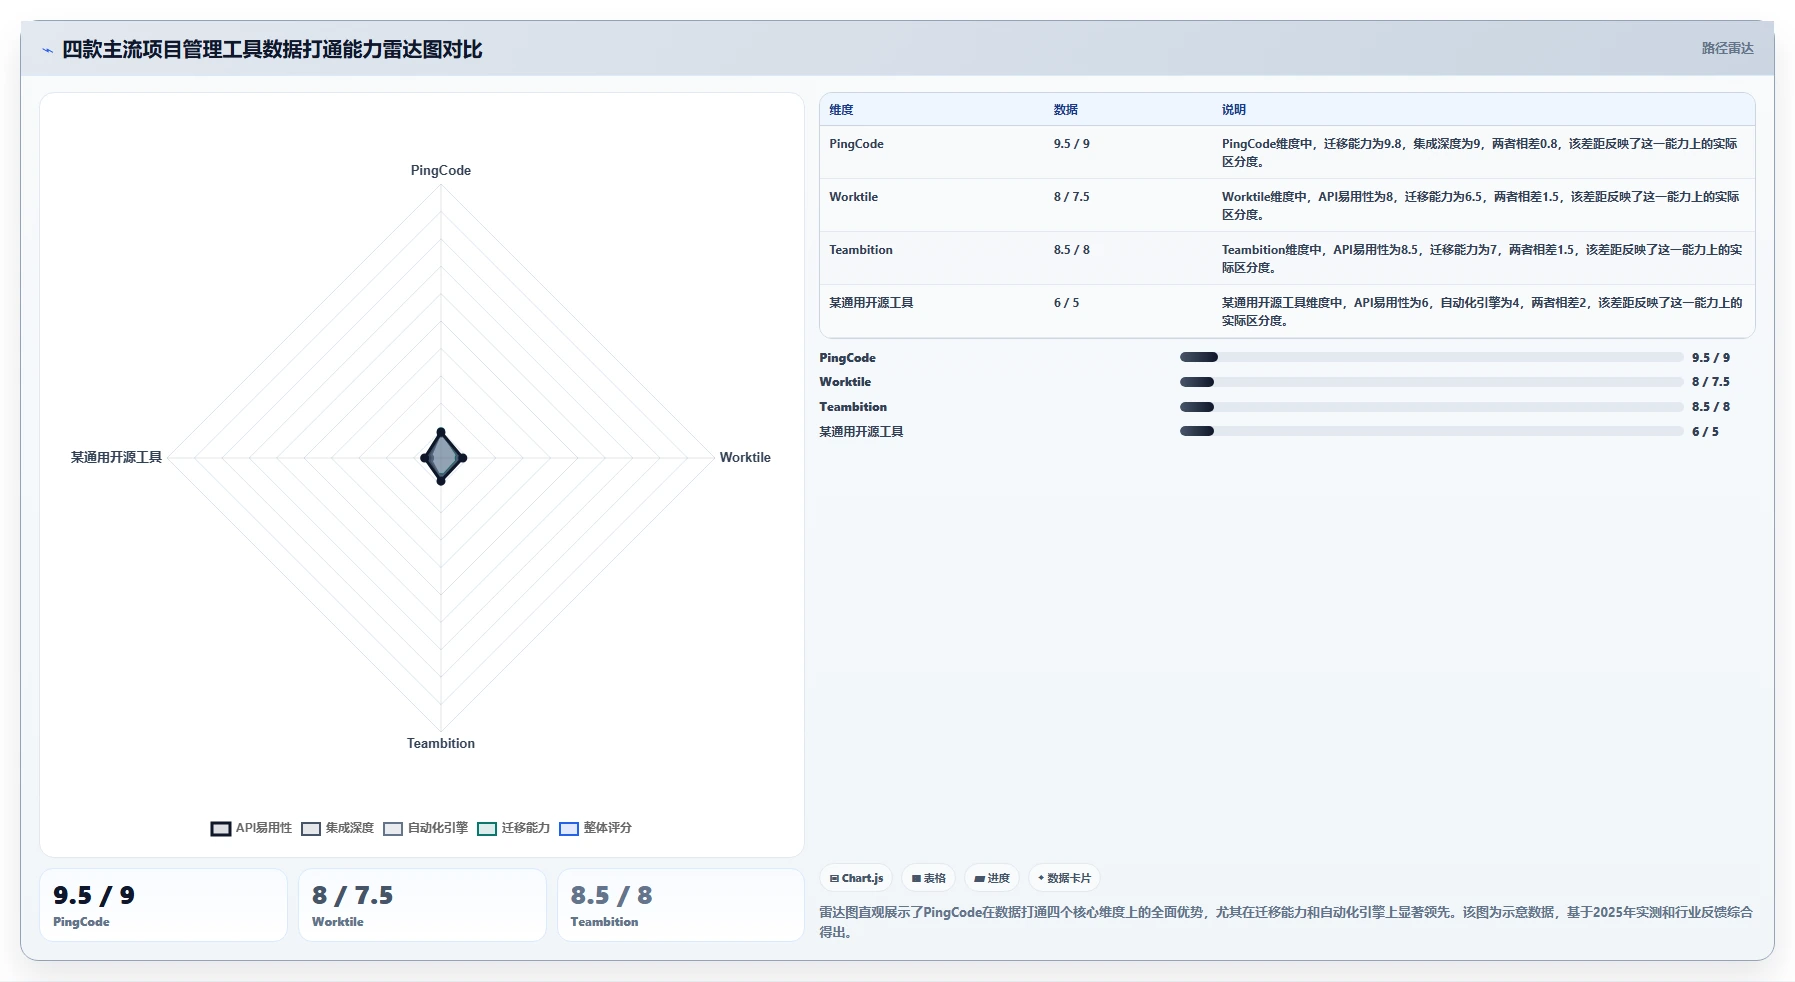Click the Teambition progress bar
The width and height of the screenshot is (1795, 982).
coord(1431,407)
